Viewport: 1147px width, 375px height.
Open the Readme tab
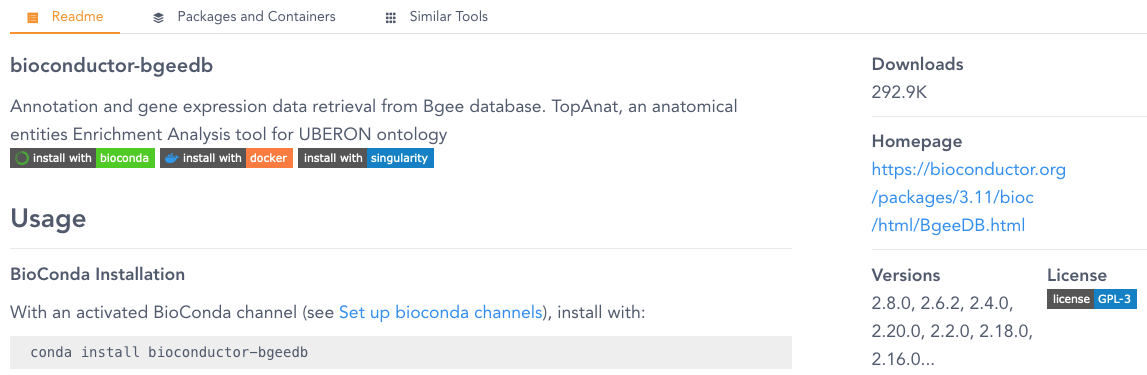tap(65, 17)
